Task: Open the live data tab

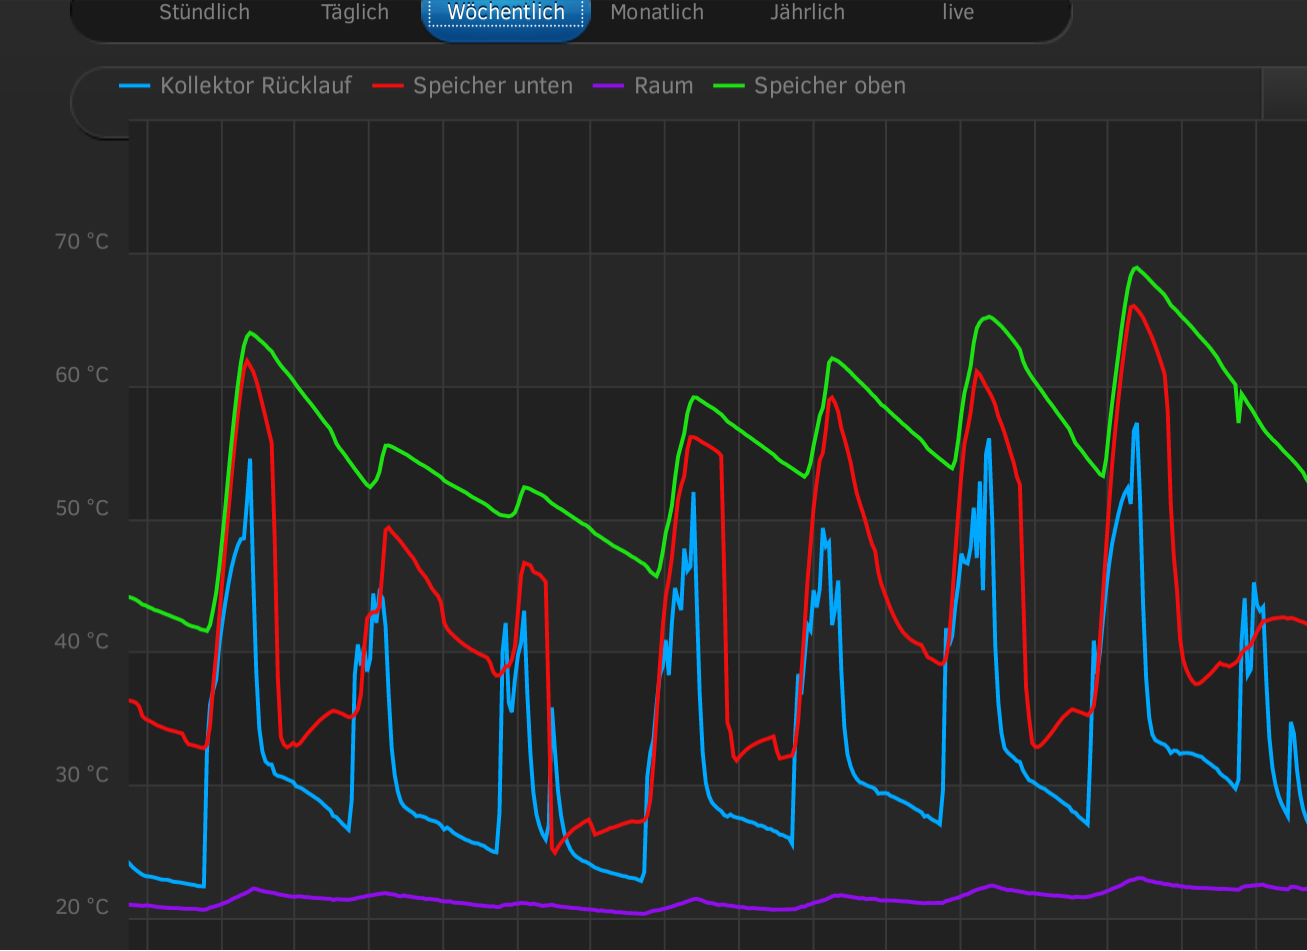Action: (x=958, y=13)
